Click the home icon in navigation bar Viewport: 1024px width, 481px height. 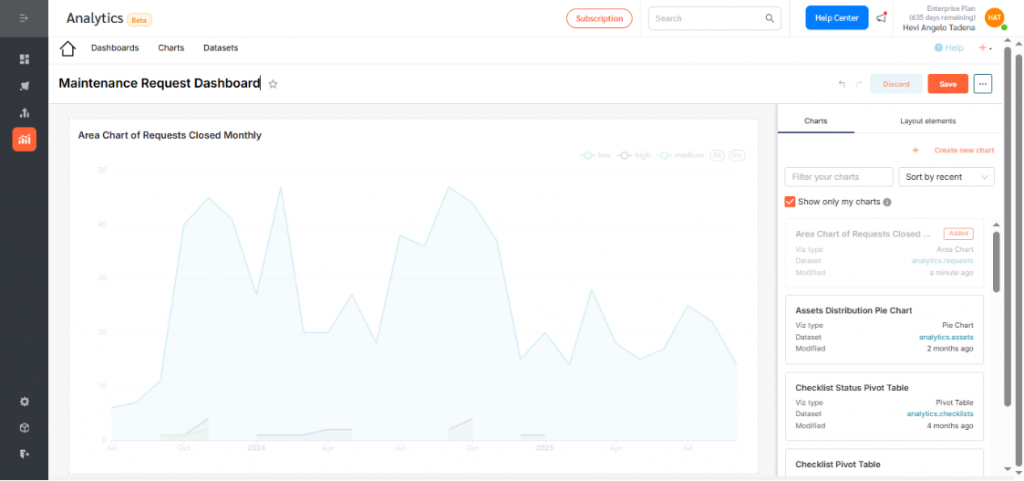[68, 48]
